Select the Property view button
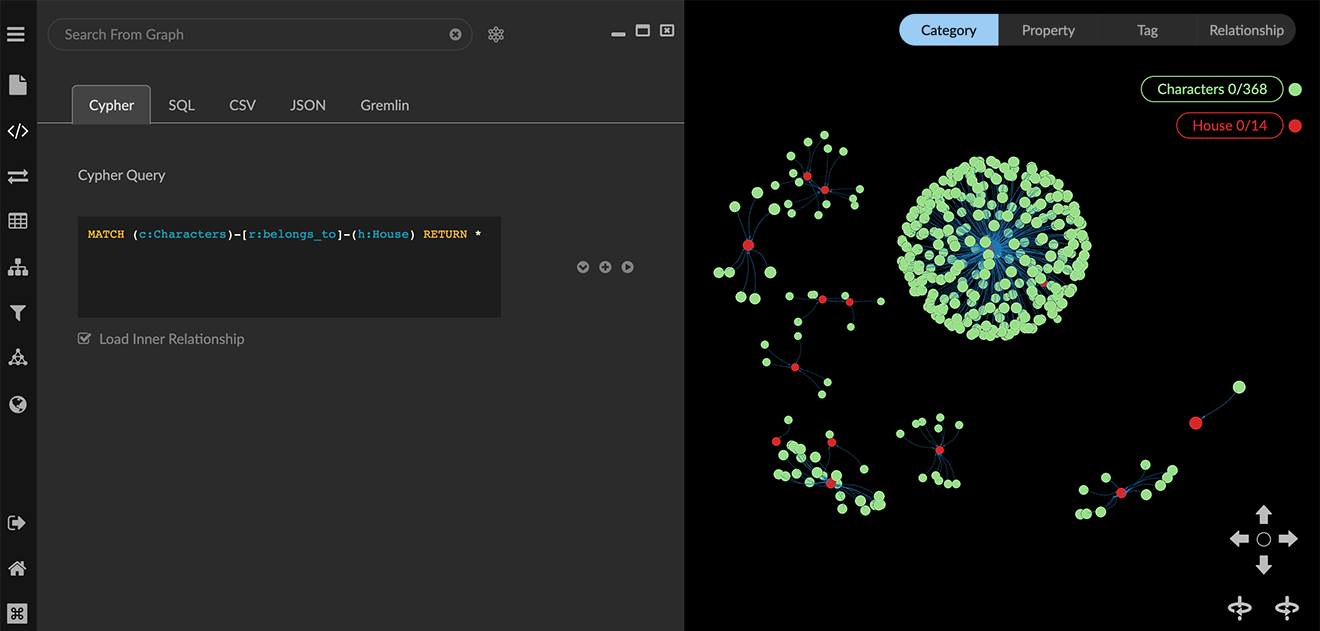Viewport: 1320px width, 631px height. [1048, 30]
